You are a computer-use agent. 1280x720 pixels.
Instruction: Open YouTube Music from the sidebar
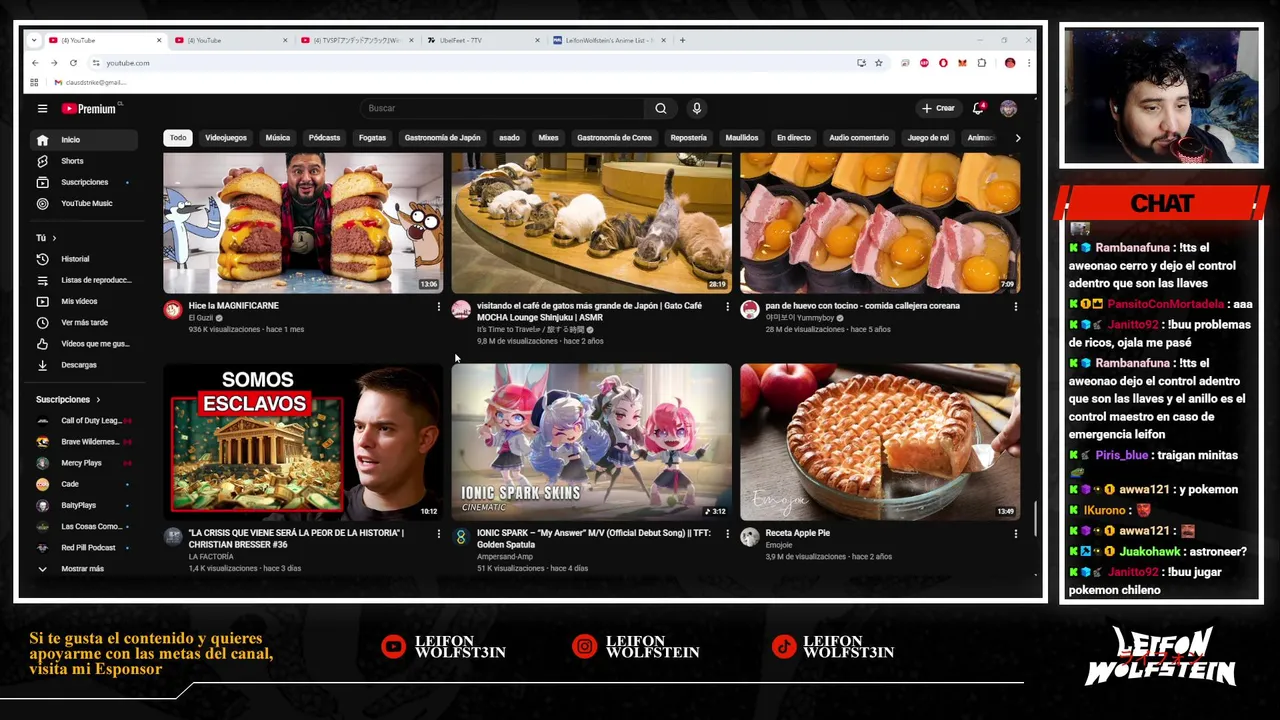[x=84, y=203]
